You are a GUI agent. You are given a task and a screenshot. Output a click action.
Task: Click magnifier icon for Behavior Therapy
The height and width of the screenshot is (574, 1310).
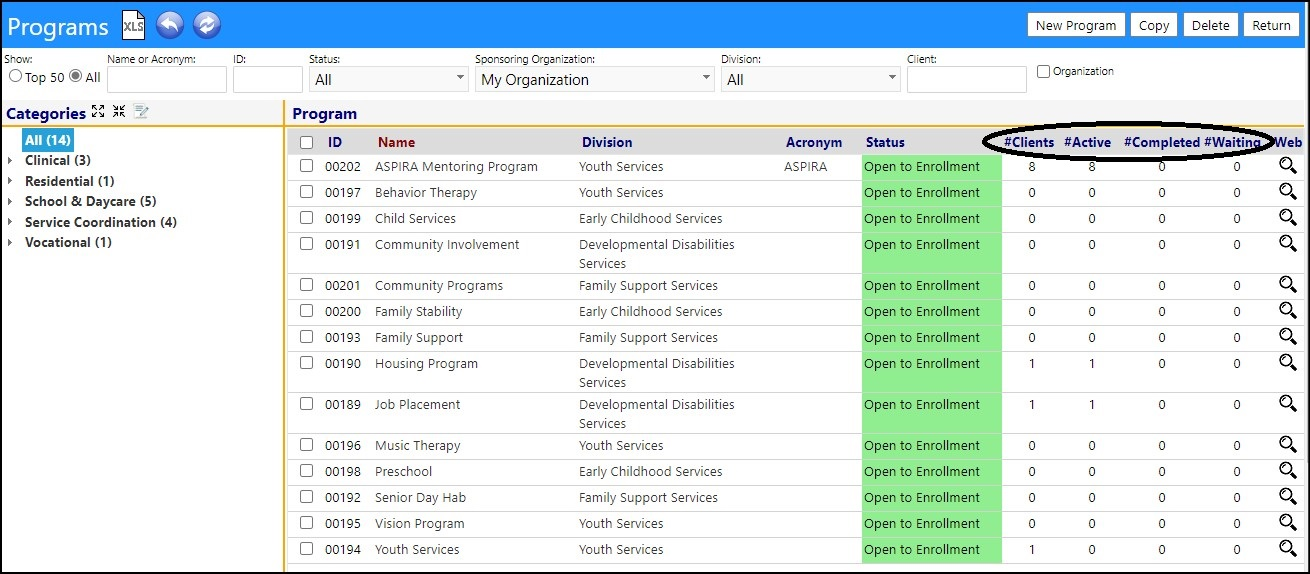point(1287,192)
